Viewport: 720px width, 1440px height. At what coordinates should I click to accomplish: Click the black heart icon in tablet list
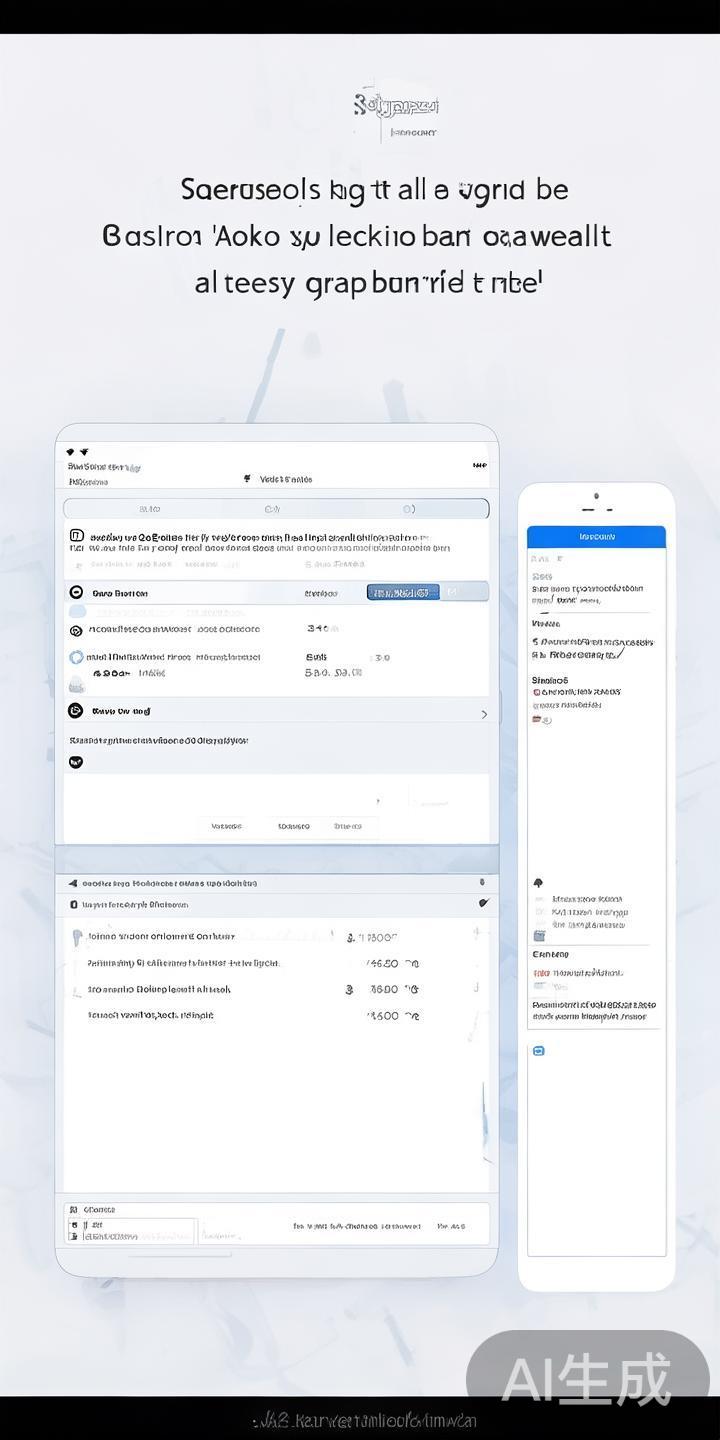76,762
